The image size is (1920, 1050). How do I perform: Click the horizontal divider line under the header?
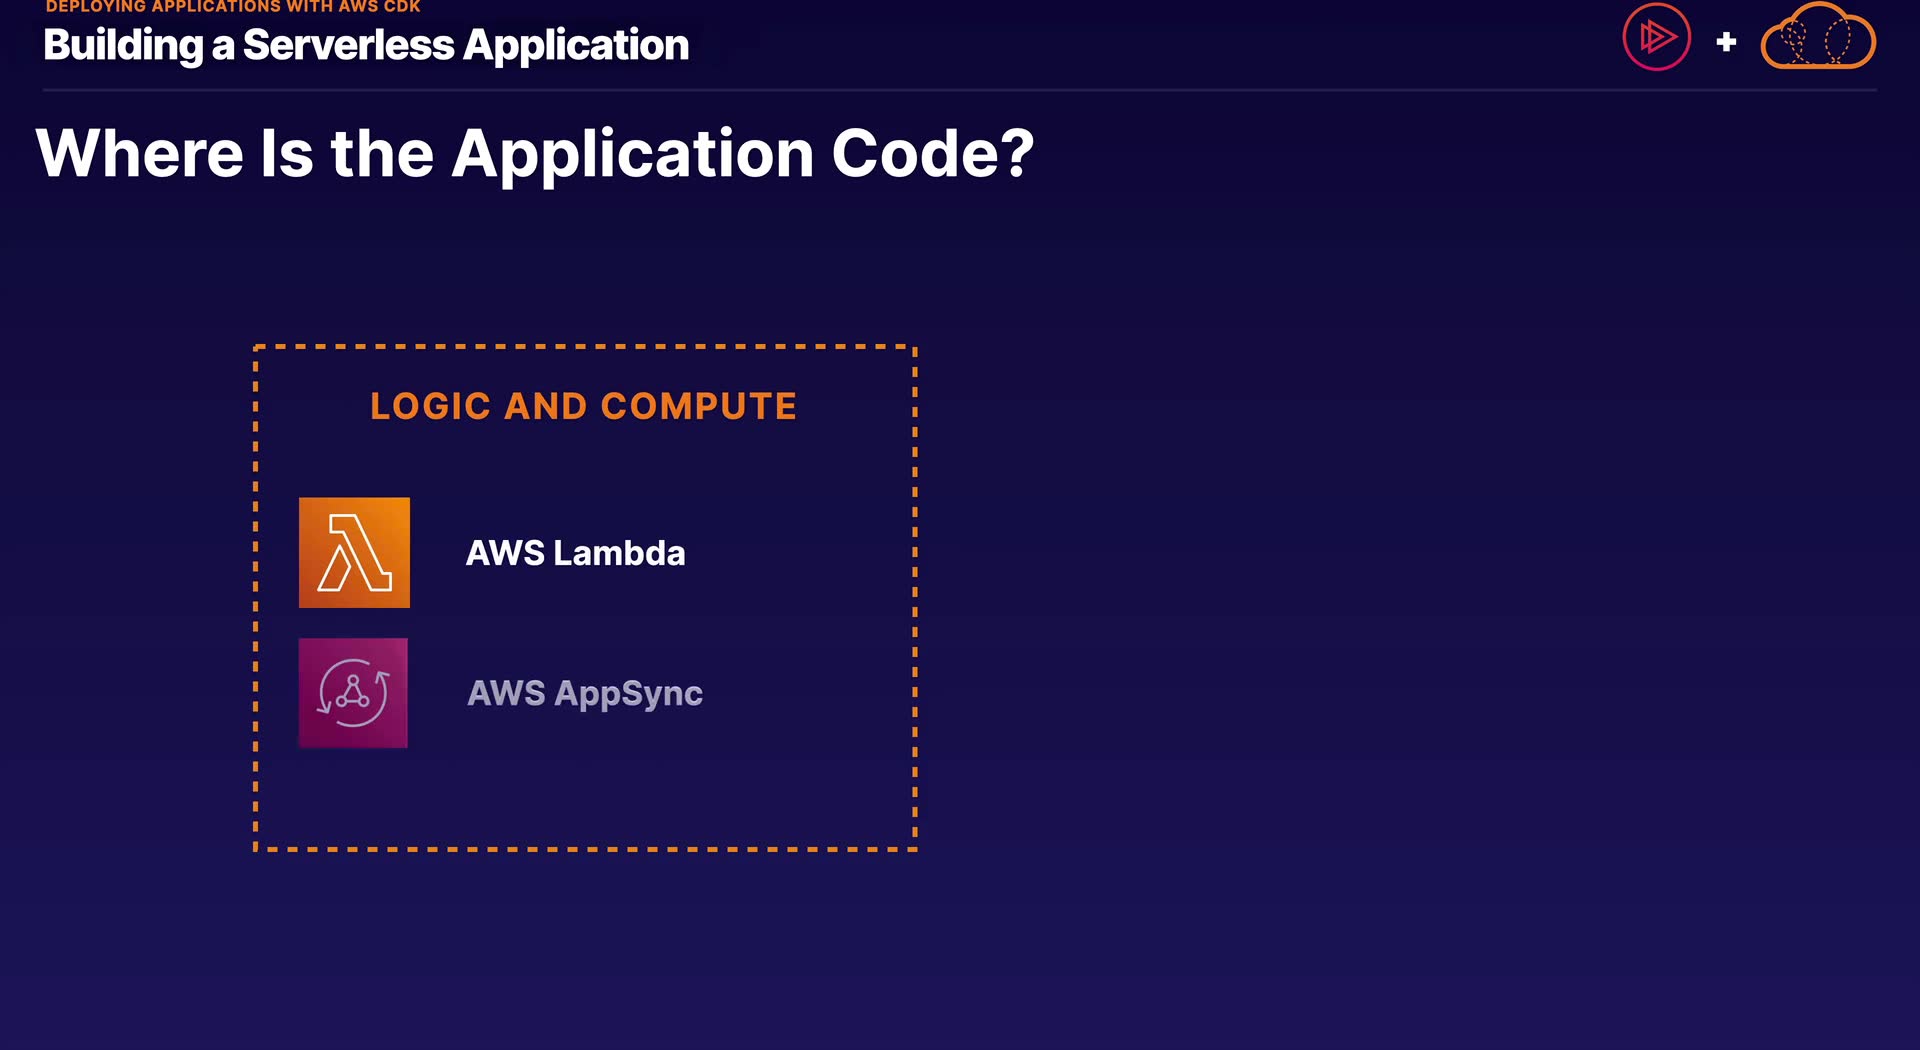960,90
